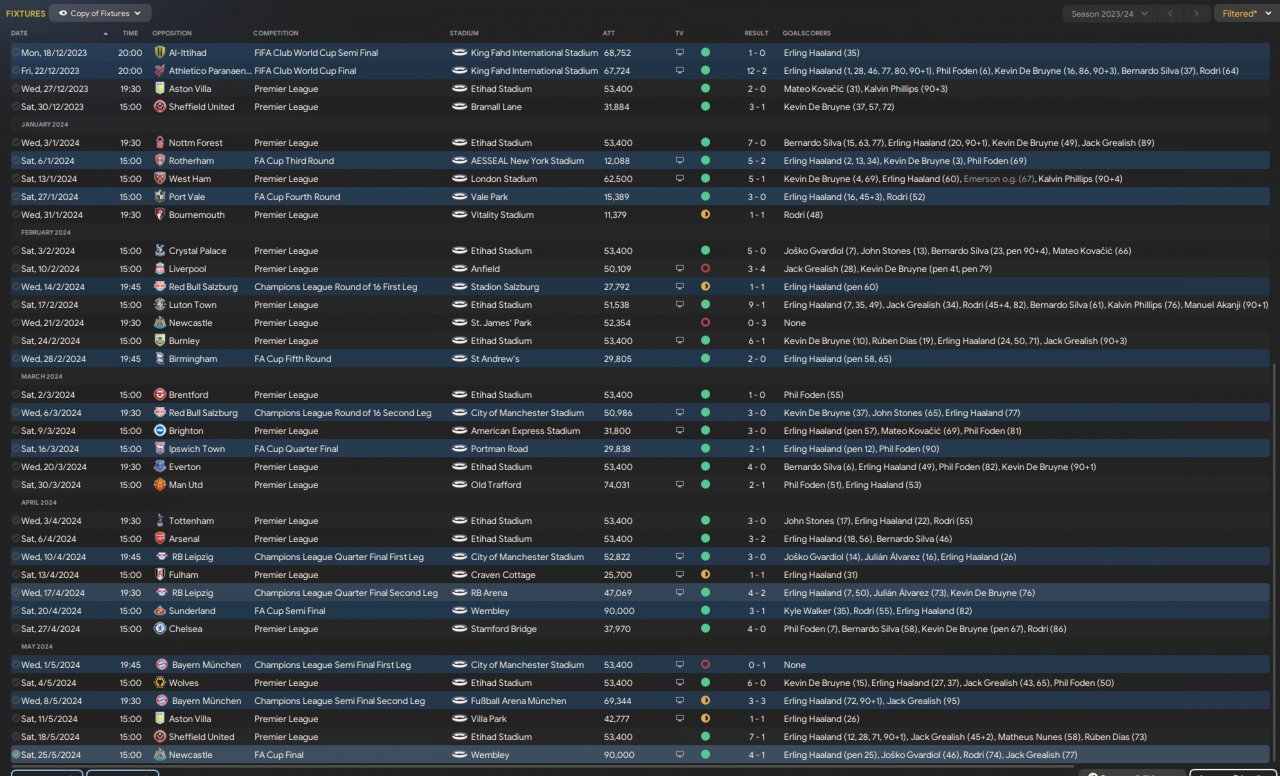Click the Bournemouth club badge
The image size is (1280, 776).
tap(160, 214)
